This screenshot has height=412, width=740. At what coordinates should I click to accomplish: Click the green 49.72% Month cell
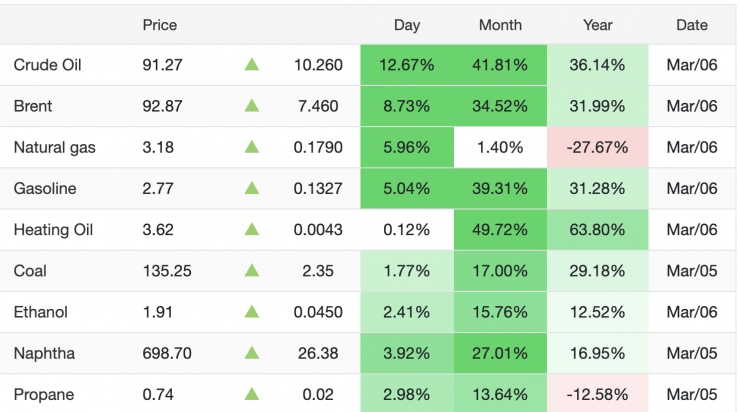500,229
